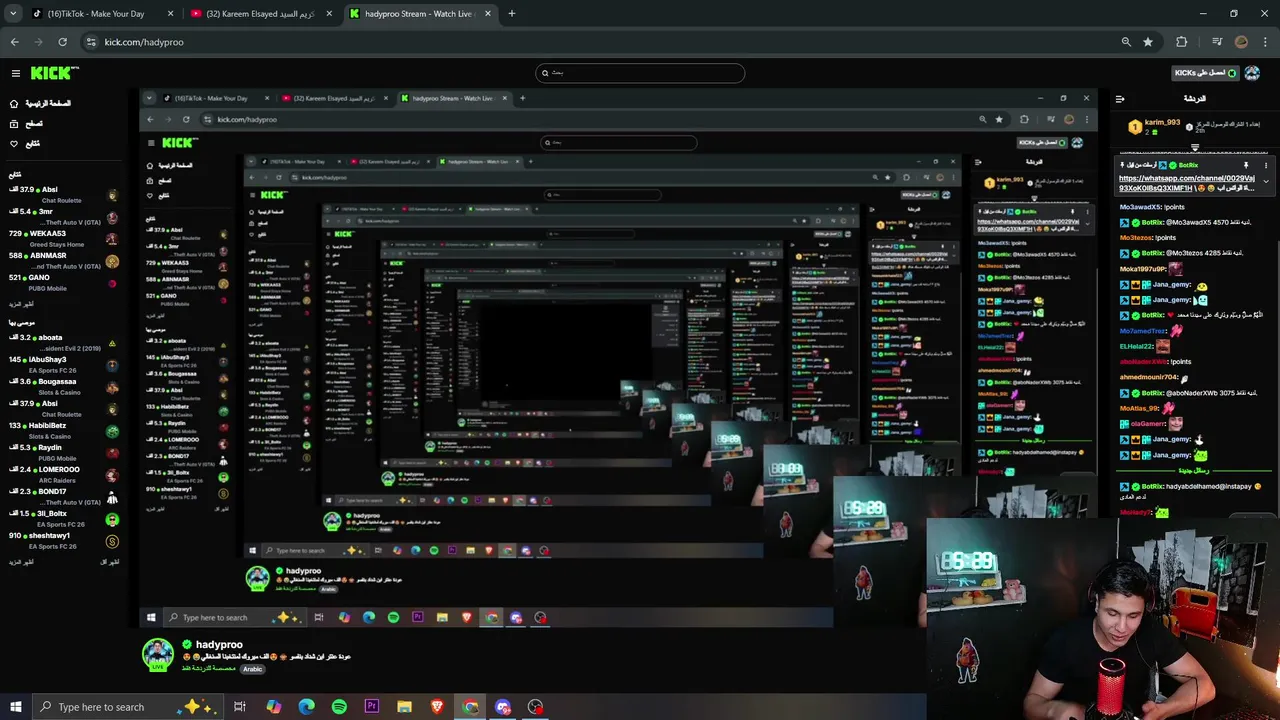This screenshot has width=1280, height=720.
Task: Expand show more below GANO in outermost sidebar
Action: [x=21, y=304]
